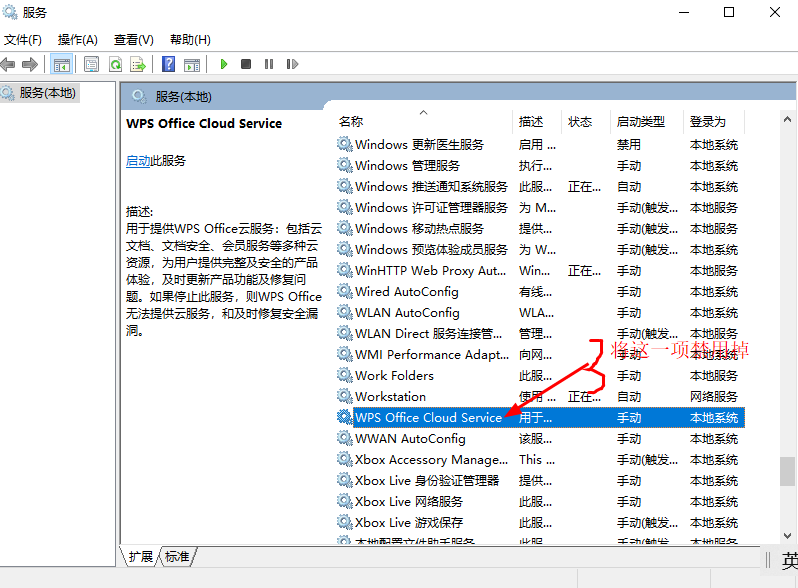Switch to the 扩展 tab

coord(140,556)
